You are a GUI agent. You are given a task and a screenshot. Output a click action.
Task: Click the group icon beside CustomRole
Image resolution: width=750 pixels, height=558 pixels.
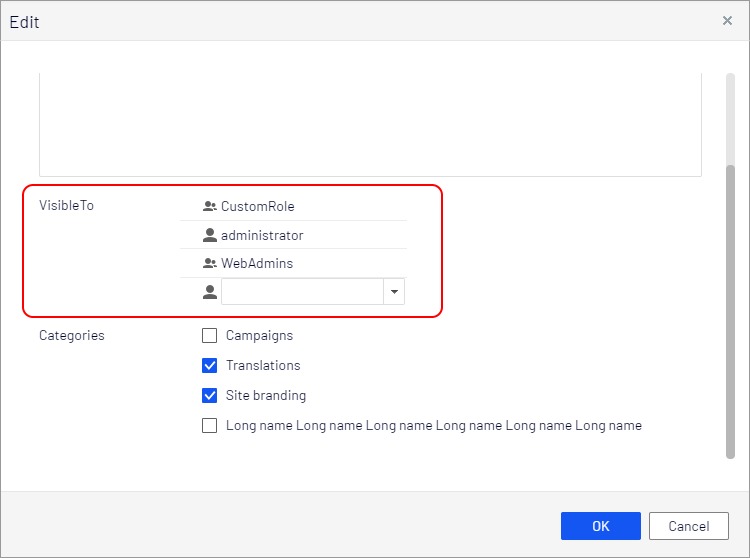tap(209, 207)
